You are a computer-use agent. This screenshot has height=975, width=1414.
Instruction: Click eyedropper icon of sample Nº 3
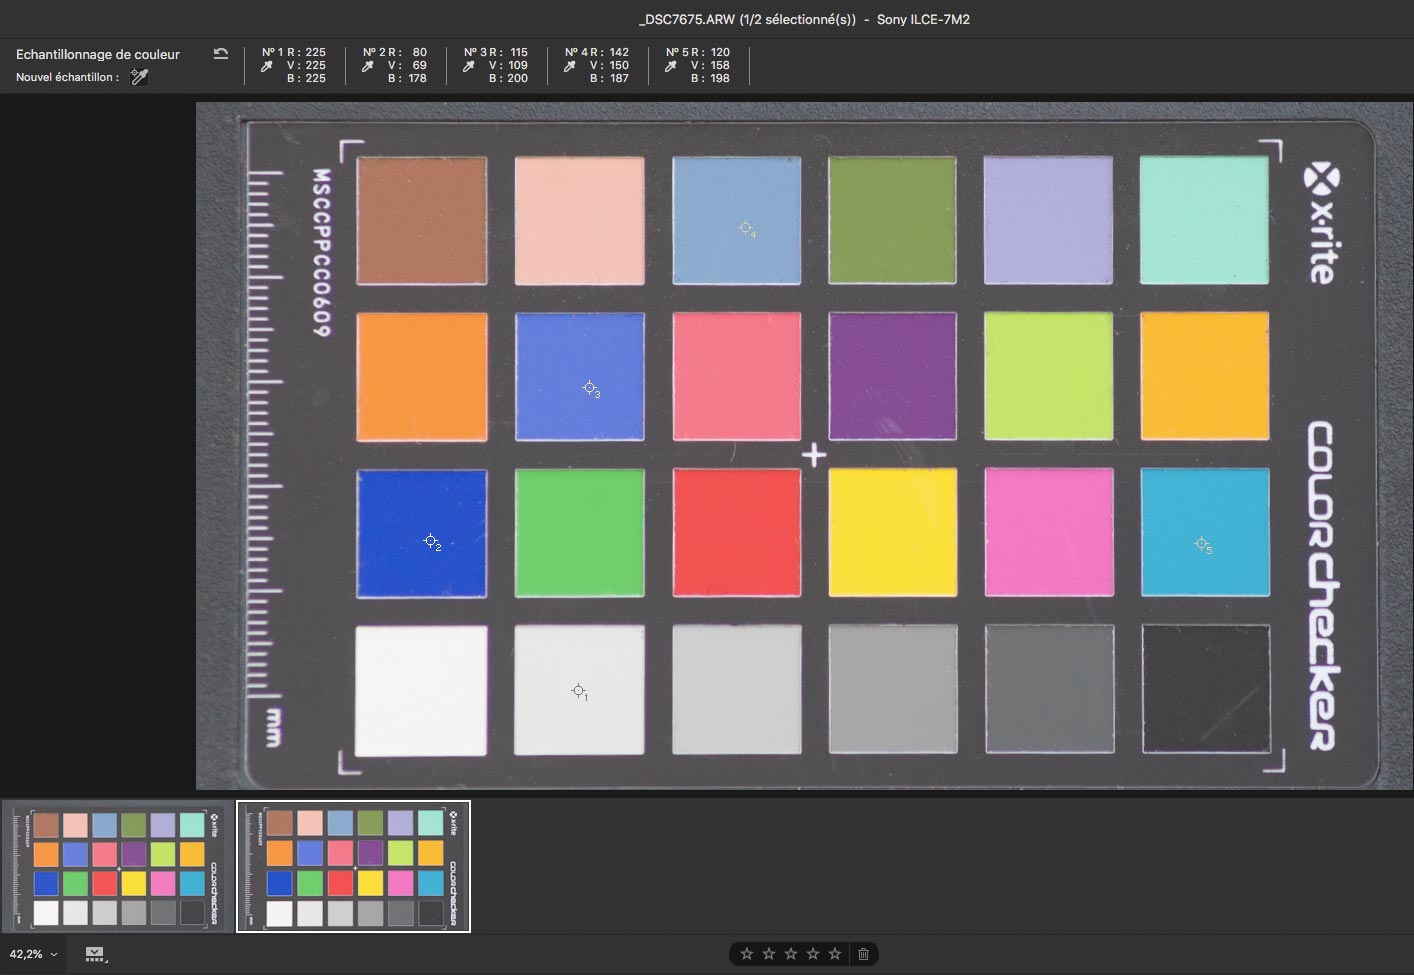(469, 66)
